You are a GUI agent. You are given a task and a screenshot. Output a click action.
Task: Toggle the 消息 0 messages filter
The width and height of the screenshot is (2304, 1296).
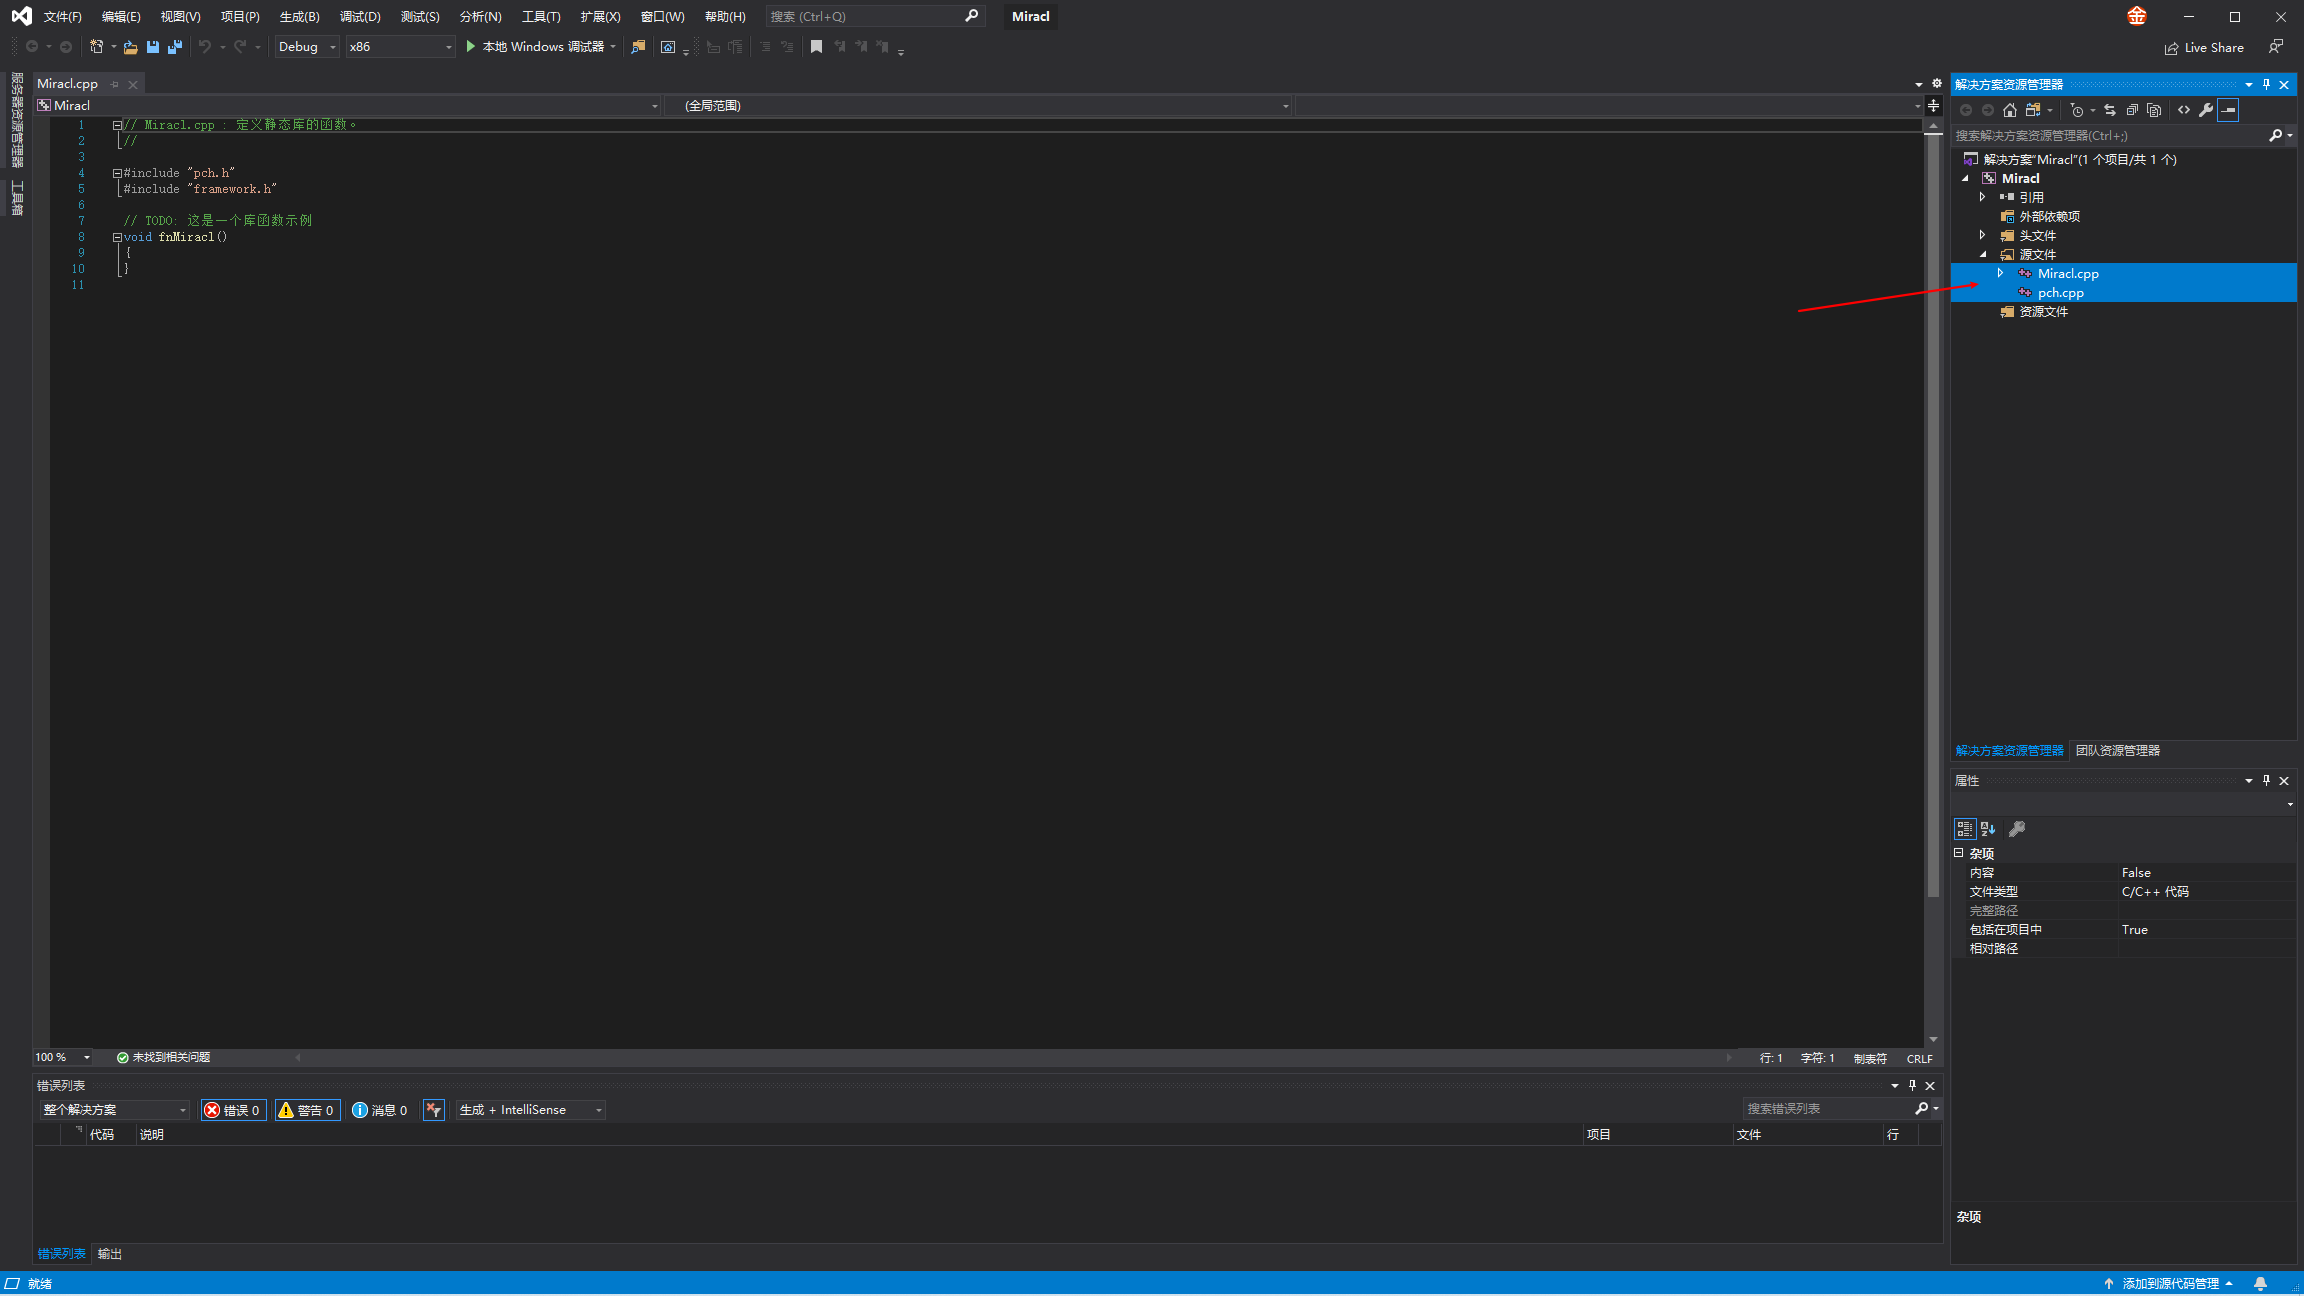380,1110
